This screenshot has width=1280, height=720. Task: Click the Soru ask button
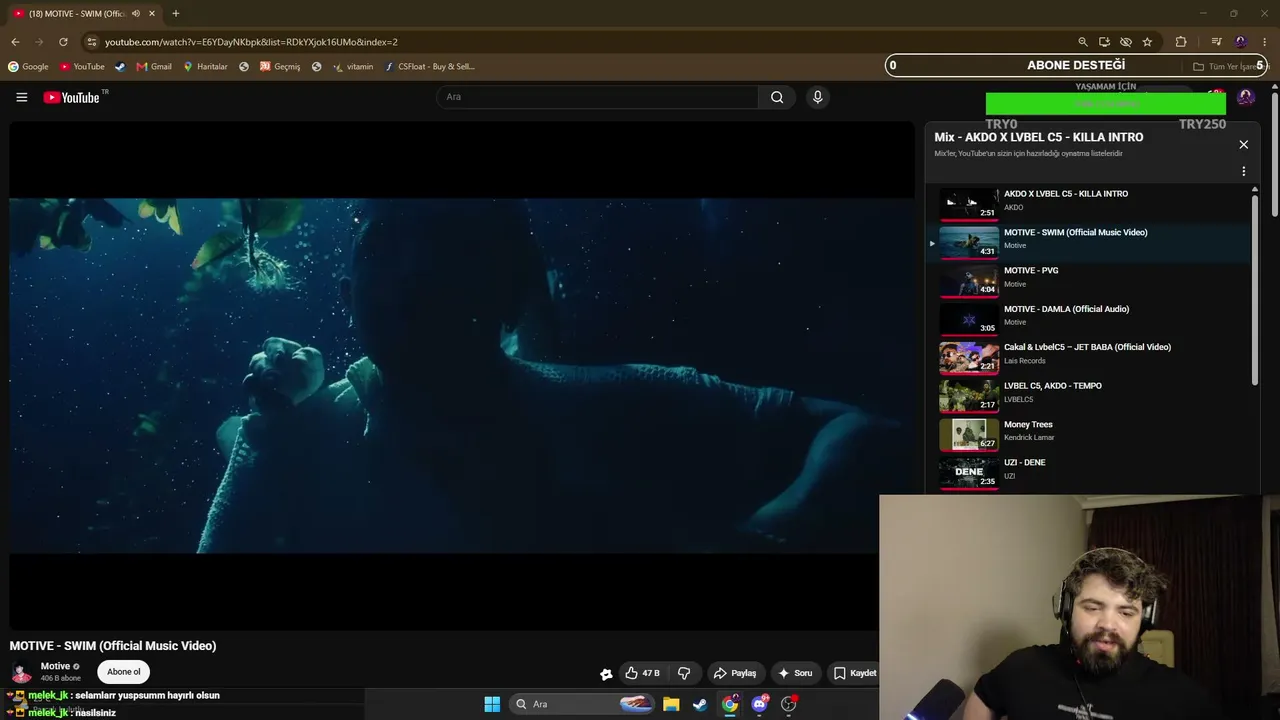point(796,673)
